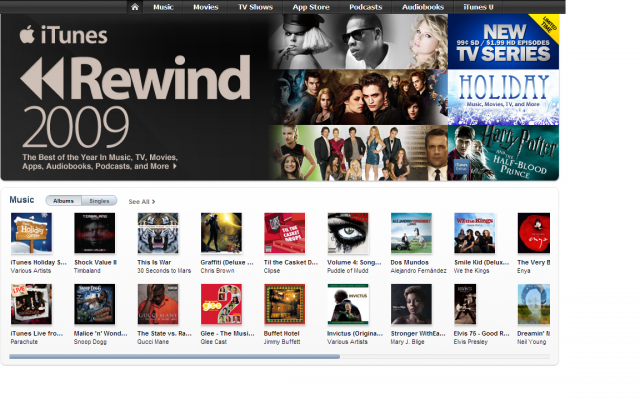Click the Alejandro Fernández artist name
The width and height of the screenshot is (640, 400).
418,271
